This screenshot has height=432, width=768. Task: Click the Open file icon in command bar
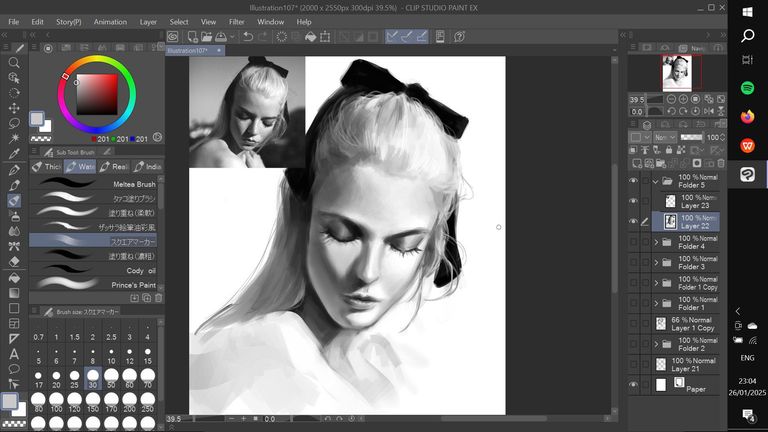[207, 37]
